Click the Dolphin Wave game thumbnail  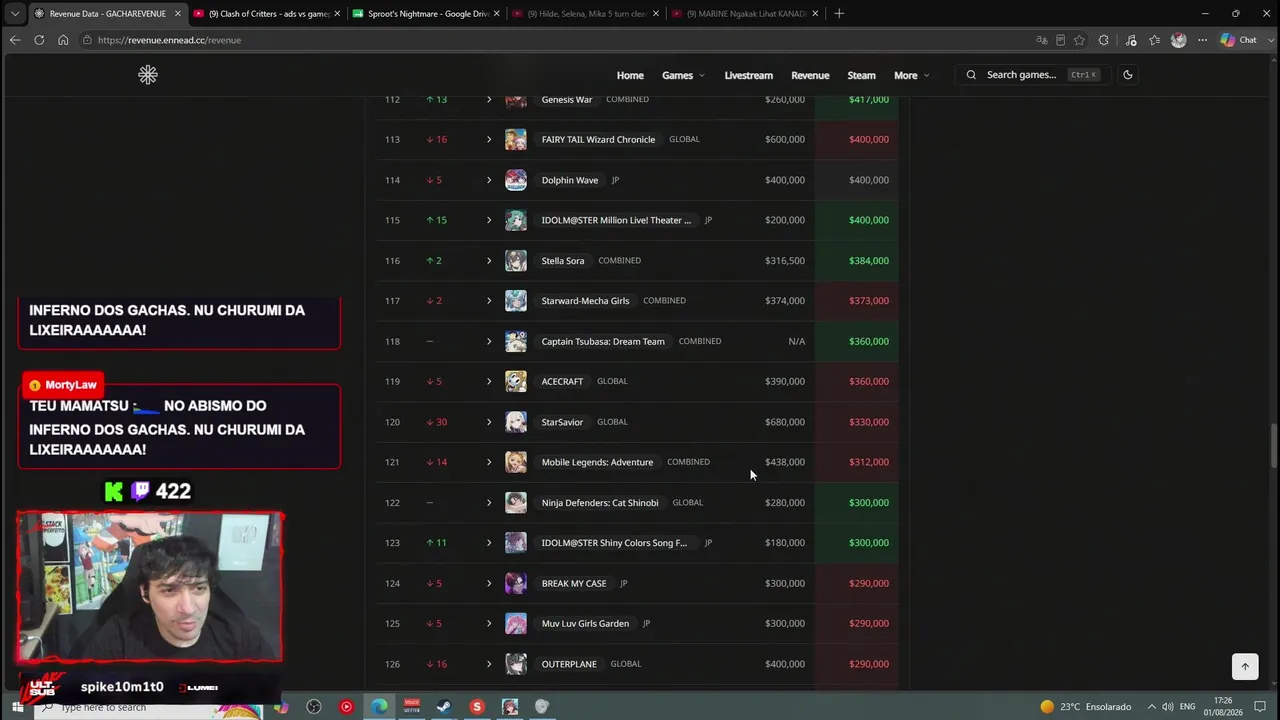[516, 180]
